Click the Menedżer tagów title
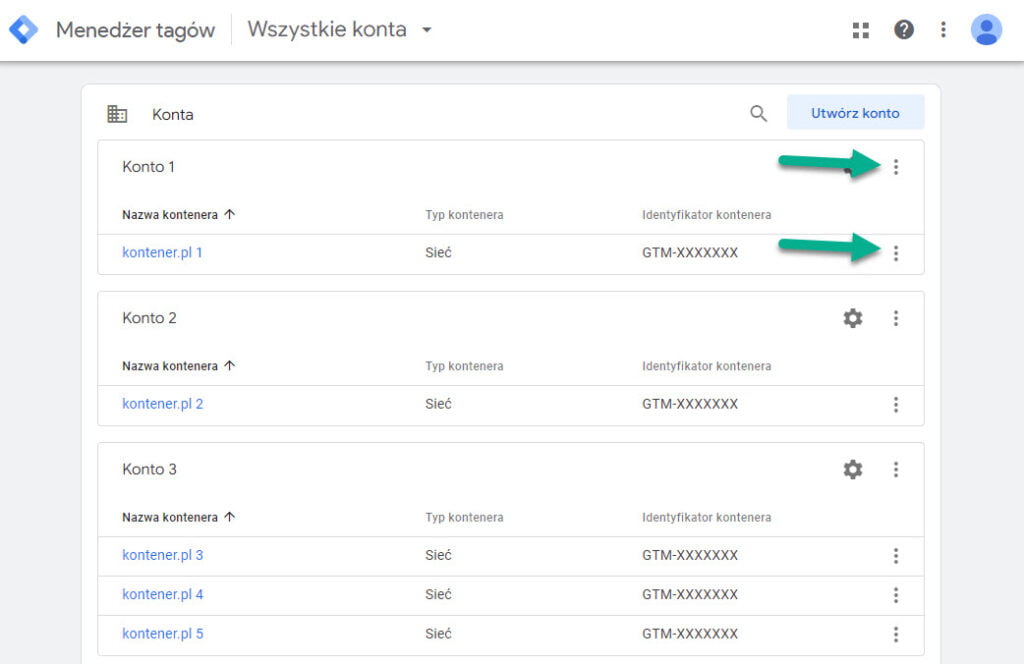 (x=135, y=30)
